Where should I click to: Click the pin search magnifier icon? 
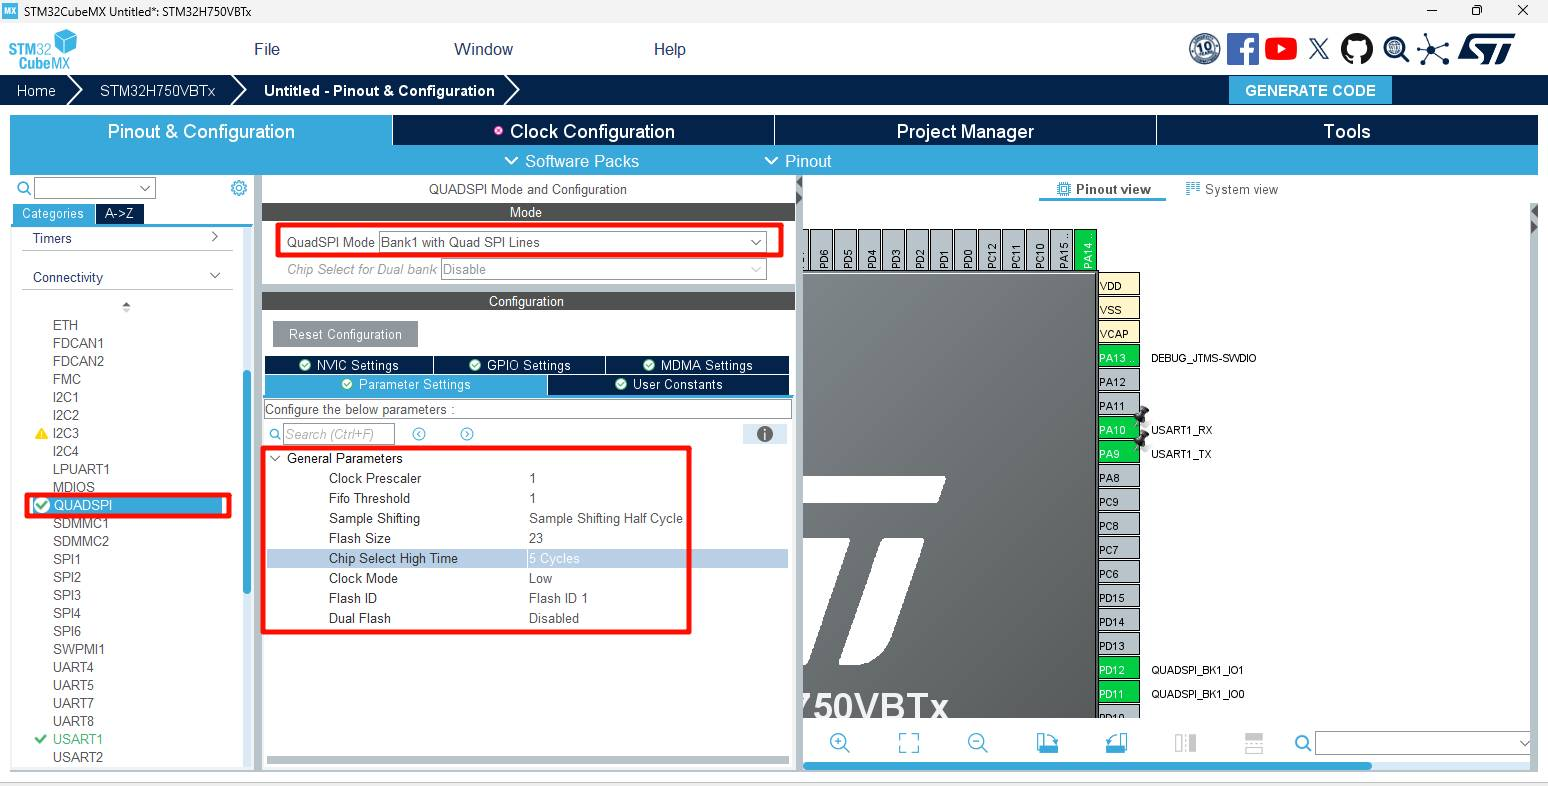[x=1303, y=743]
